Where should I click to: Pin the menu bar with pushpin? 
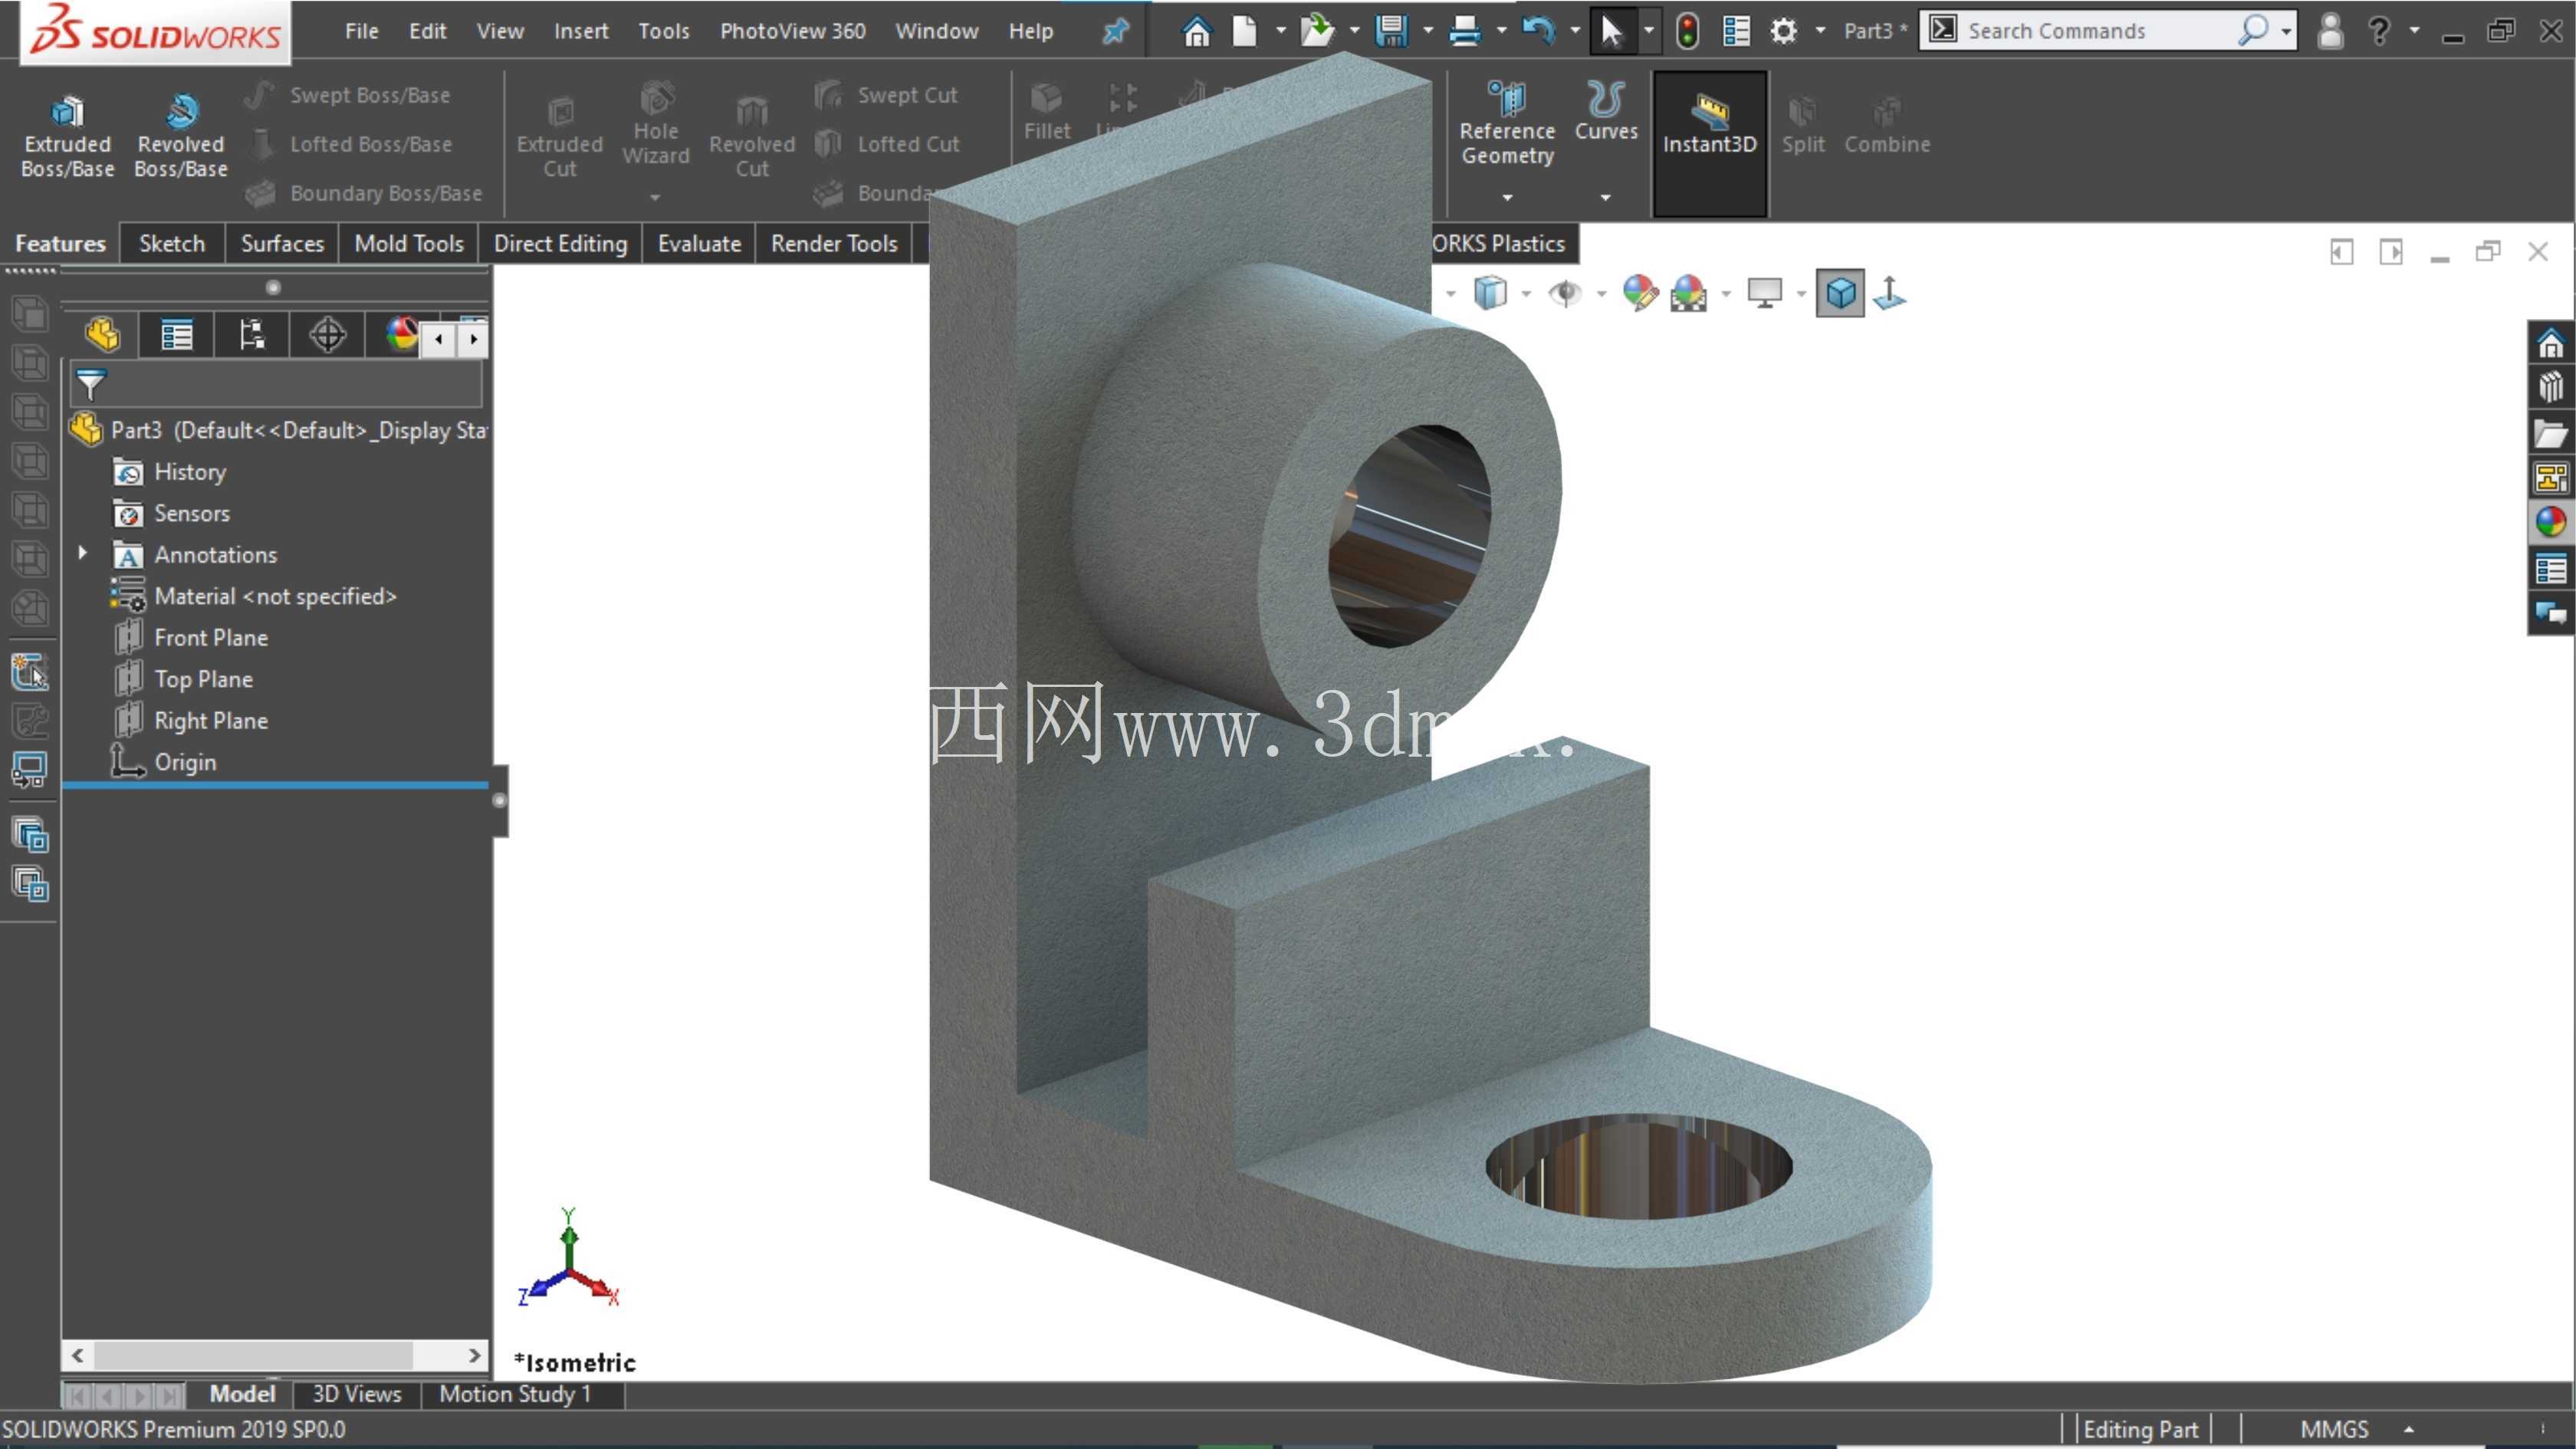coord(1116,31)
